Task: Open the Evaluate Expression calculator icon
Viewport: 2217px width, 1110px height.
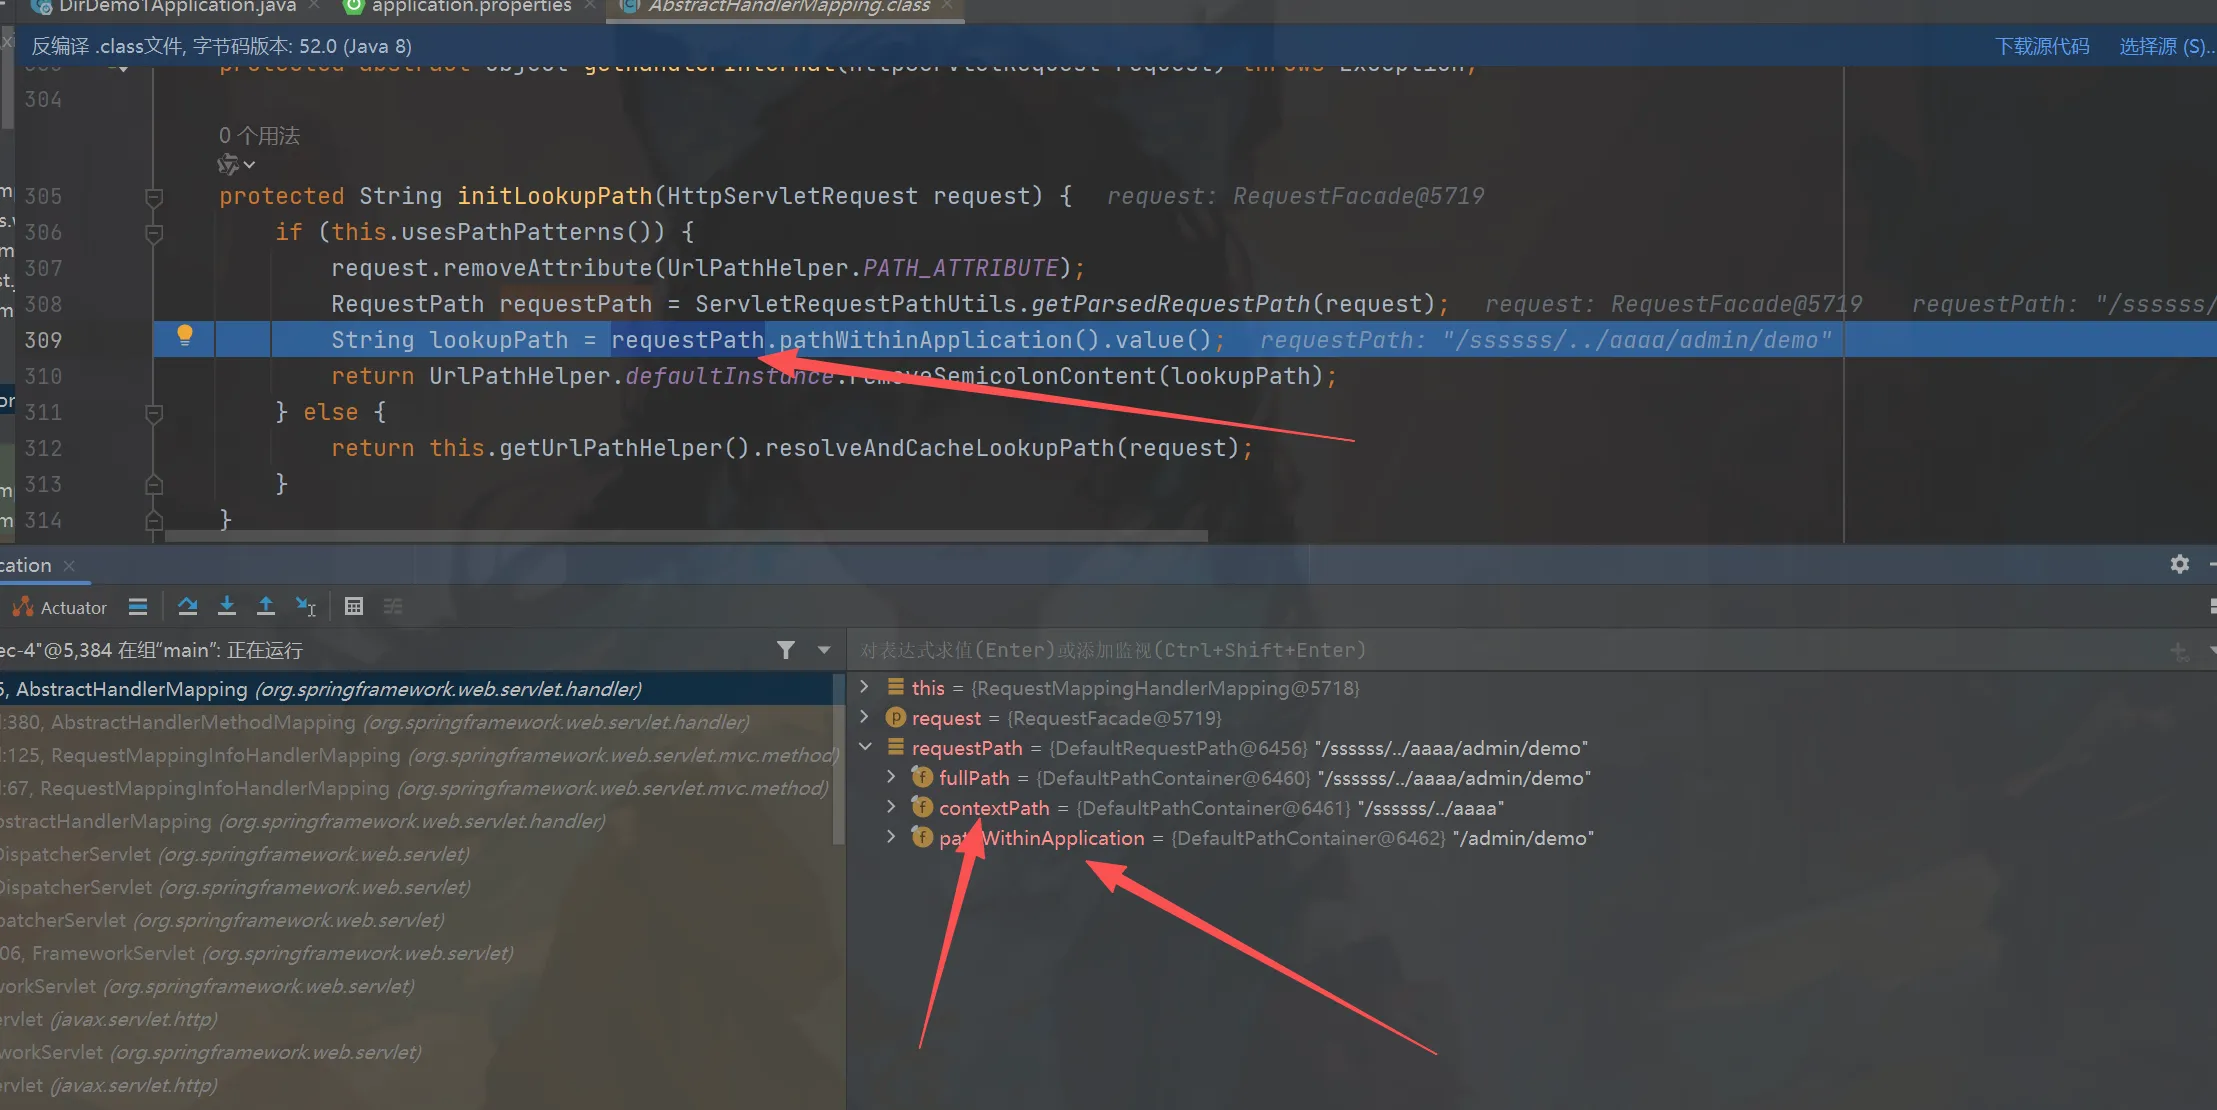Action: [354, 606]
